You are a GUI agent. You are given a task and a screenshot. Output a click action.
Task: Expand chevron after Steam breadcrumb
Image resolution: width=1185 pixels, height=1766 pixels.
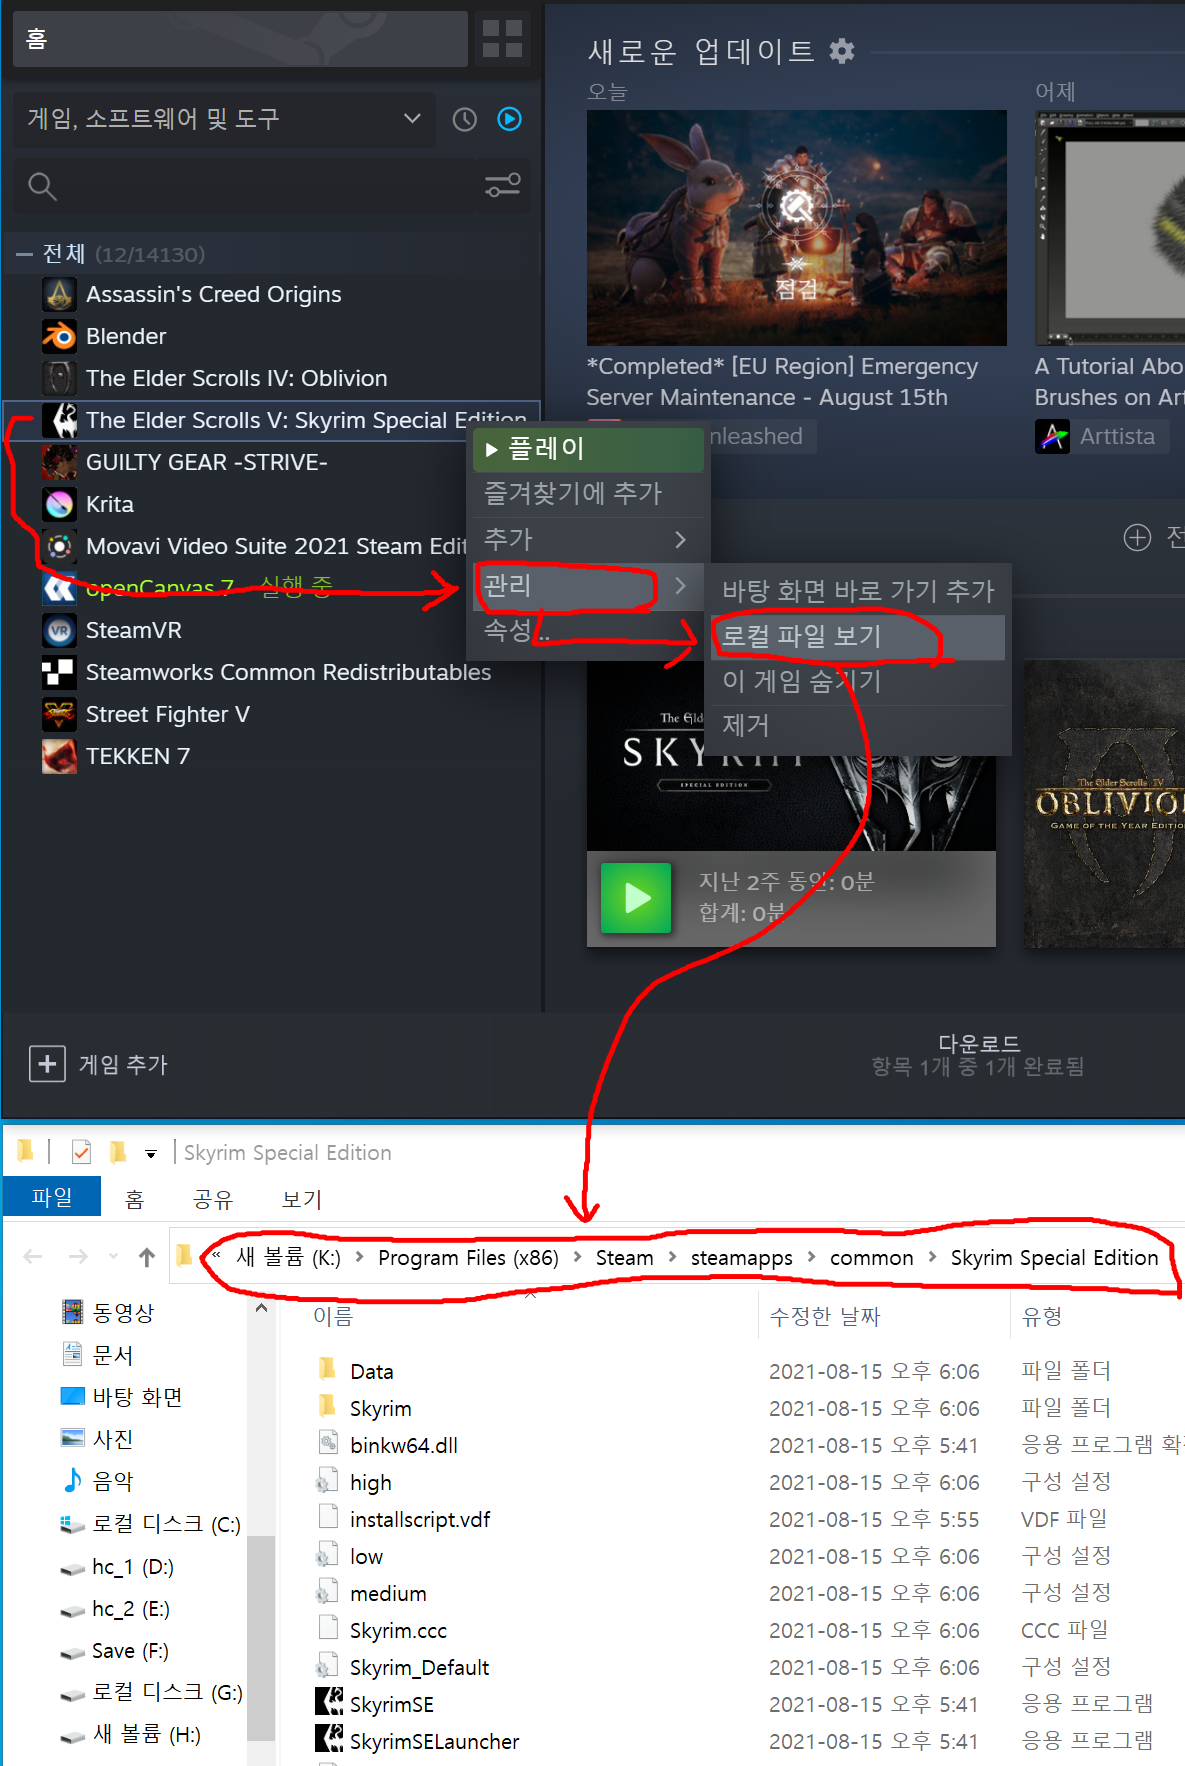(672, 1257)
